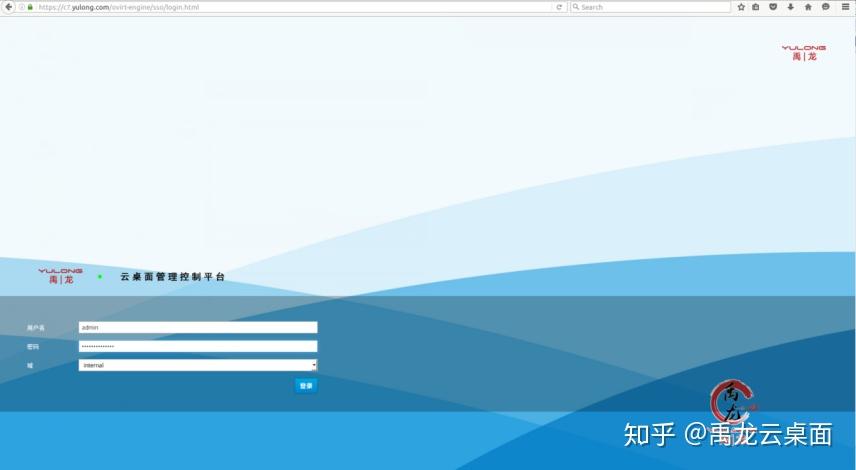This screenshot has height=470, width=856.
Task: Open the bookmarks library clipboard icon
Action: (756, 7)
